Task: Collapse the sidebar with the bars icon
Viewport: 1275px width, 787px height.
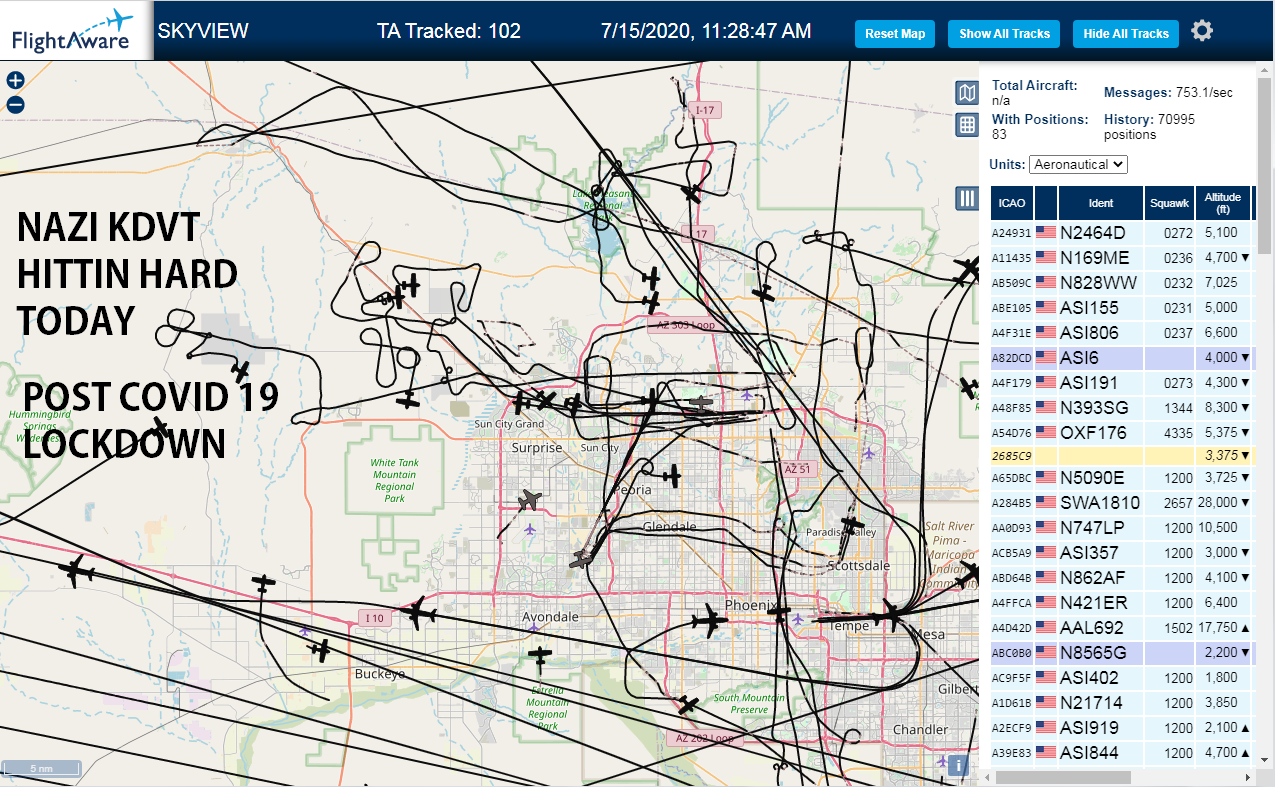Action: (x=967, y=198)
